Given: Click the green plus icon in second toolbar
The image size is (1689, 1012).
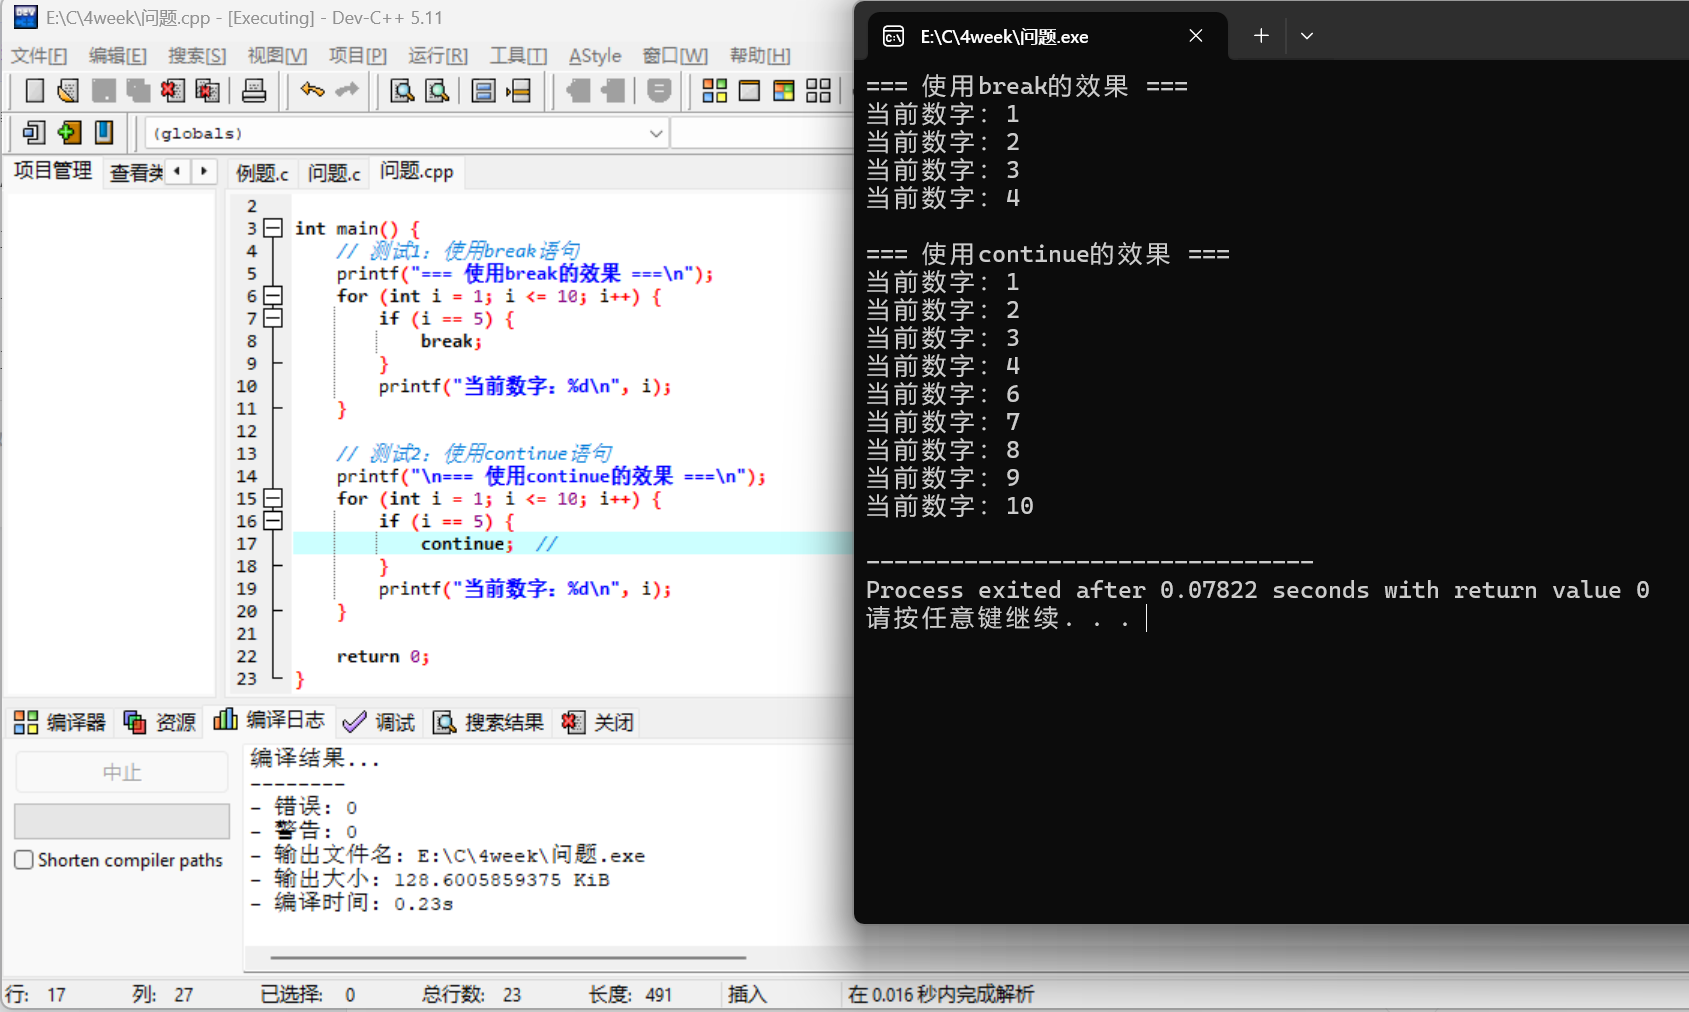Looking at the screenshot, I should coord(69,132).
